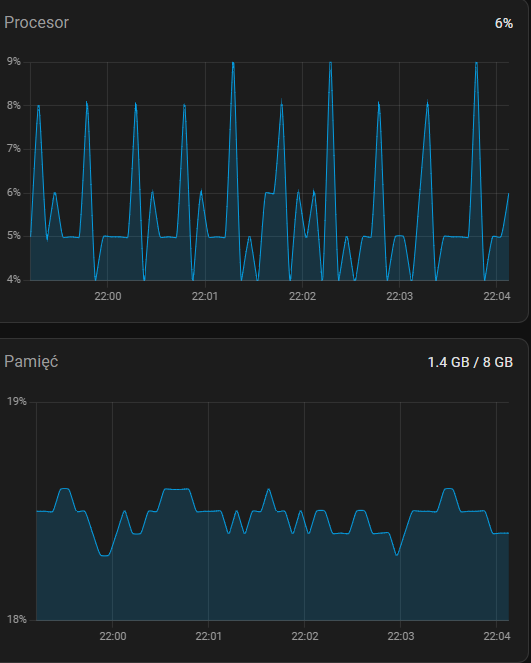
Task: Click the 18% axis label on Pamięć chart
Action: pos(17,620)
